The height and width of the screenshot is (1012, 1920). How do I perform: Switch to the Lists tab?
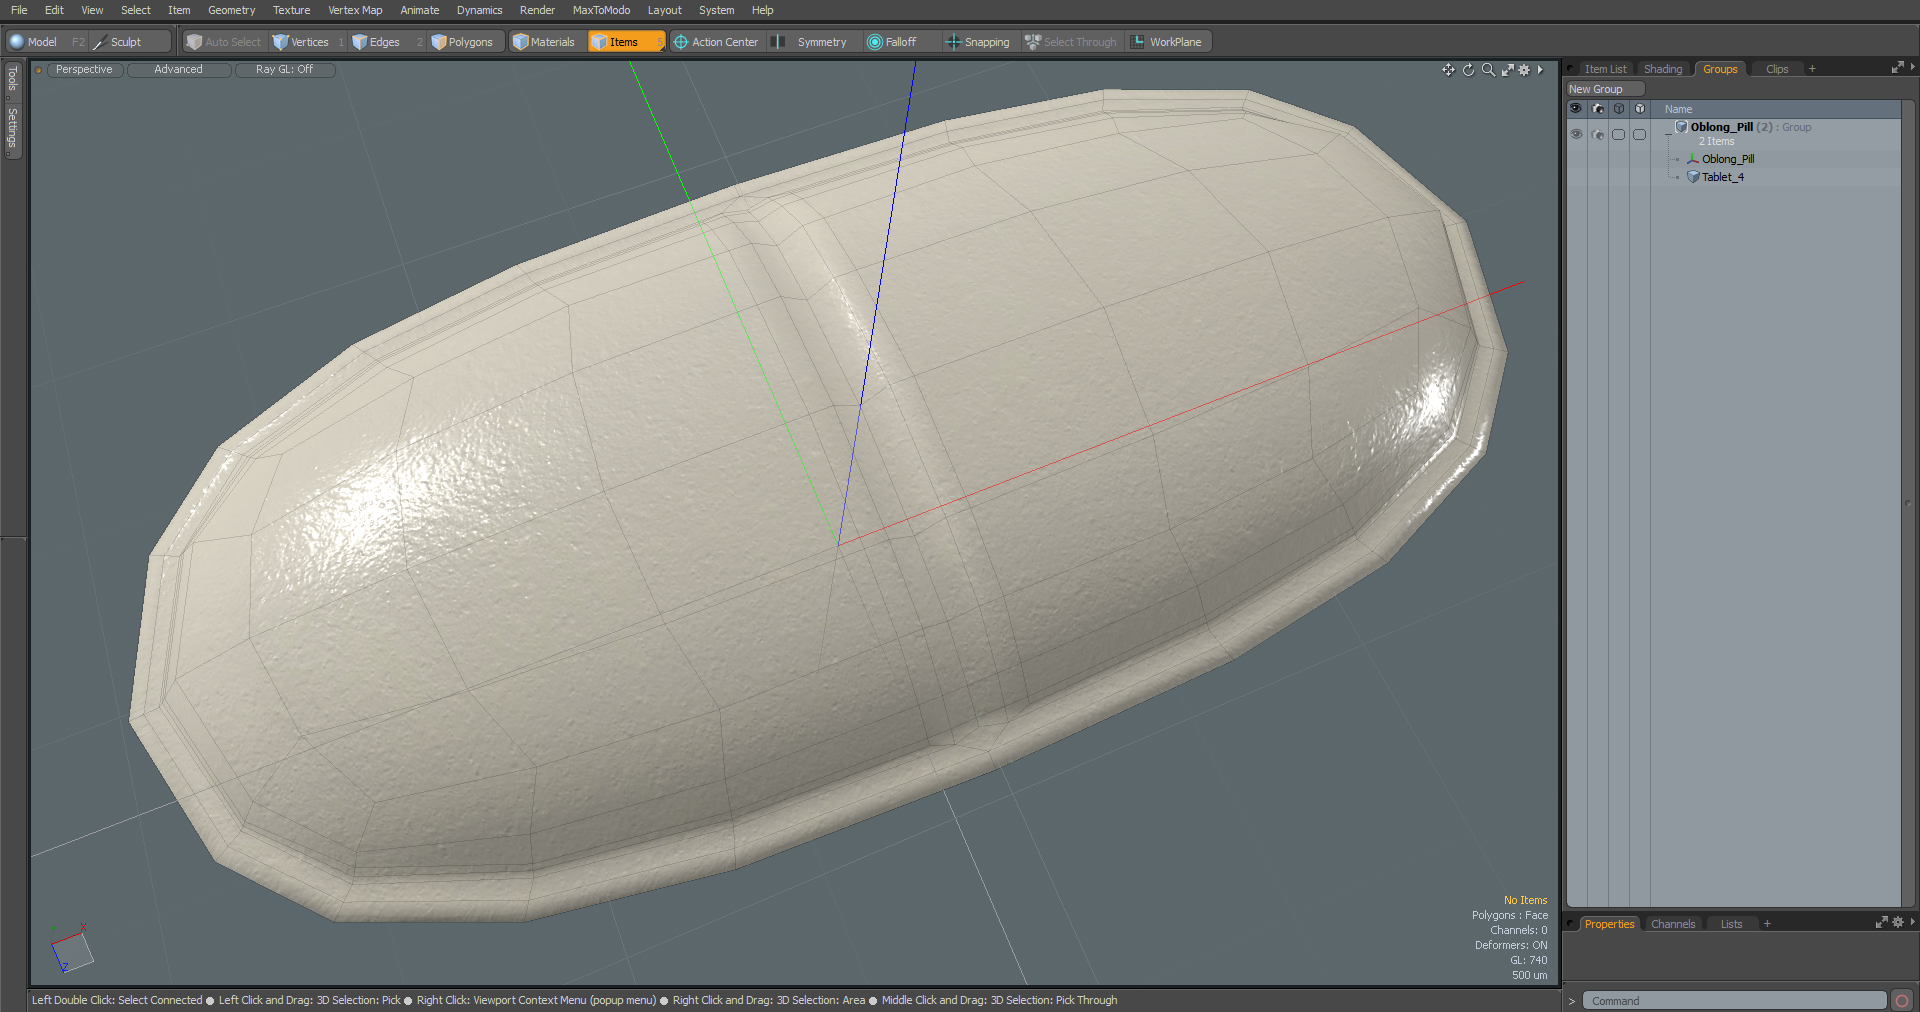1731,924
